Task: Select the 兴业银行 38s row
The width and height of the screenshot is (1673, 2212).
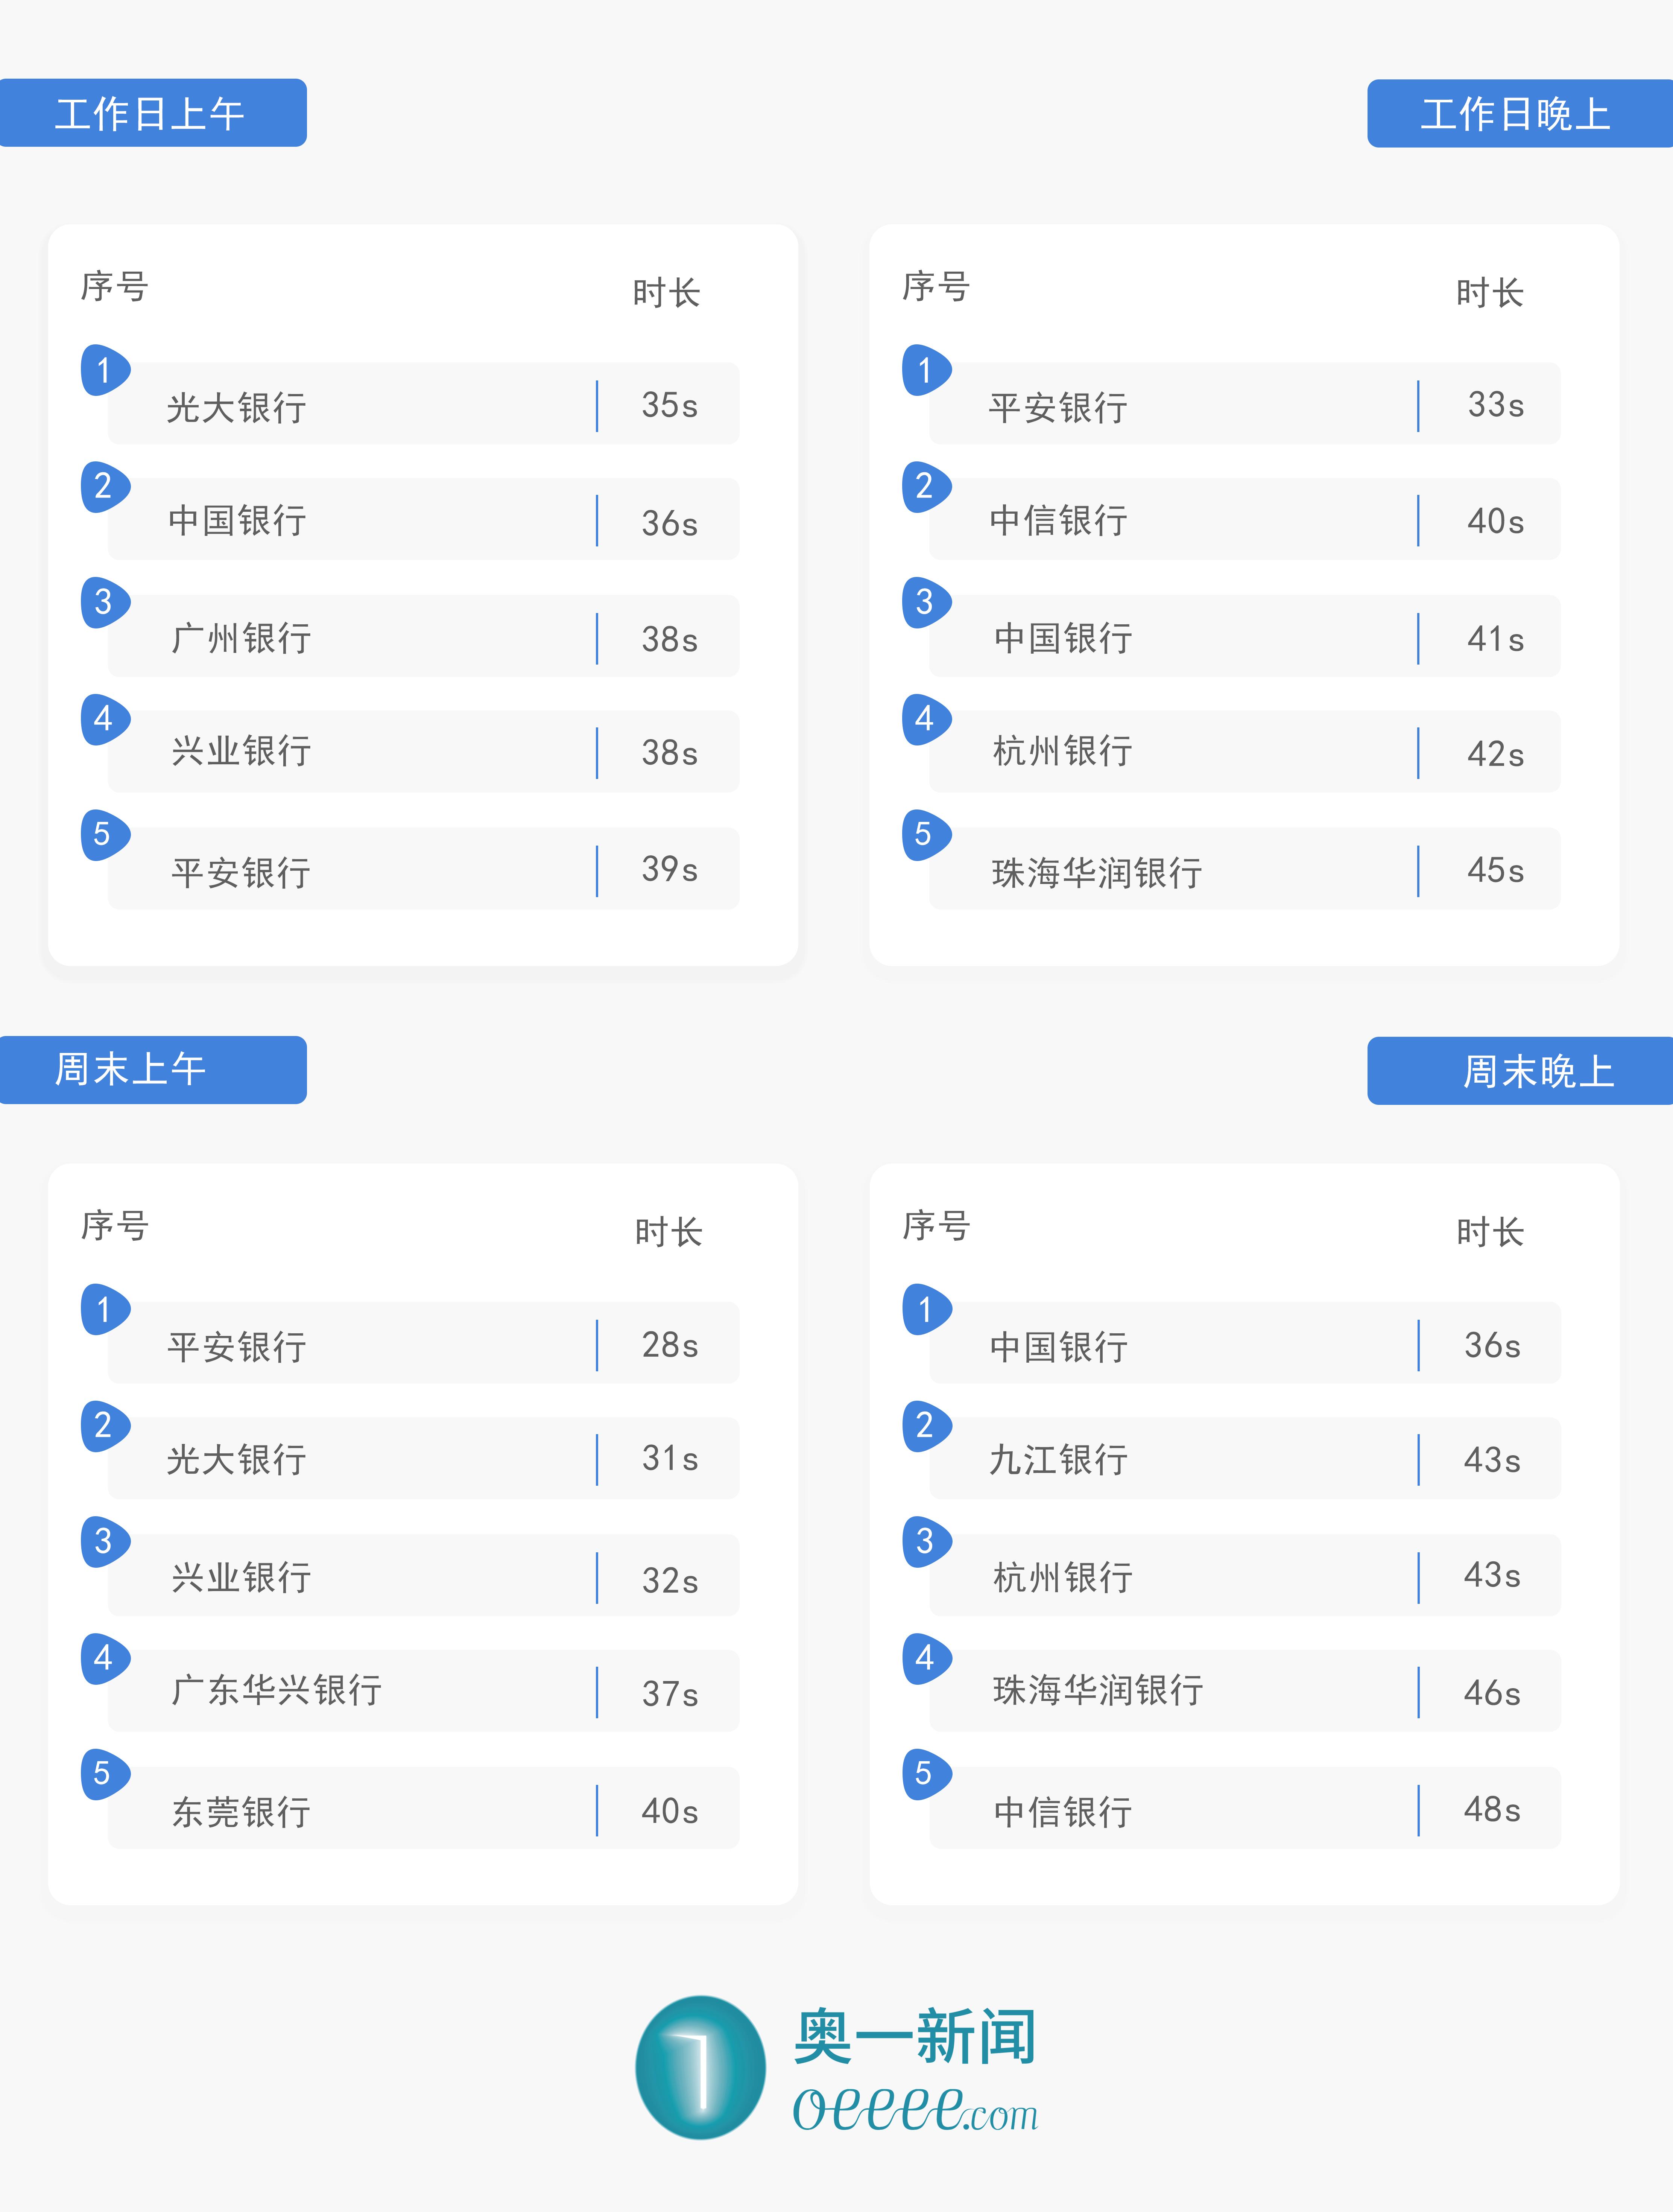Action: click(x=423, y=752)
